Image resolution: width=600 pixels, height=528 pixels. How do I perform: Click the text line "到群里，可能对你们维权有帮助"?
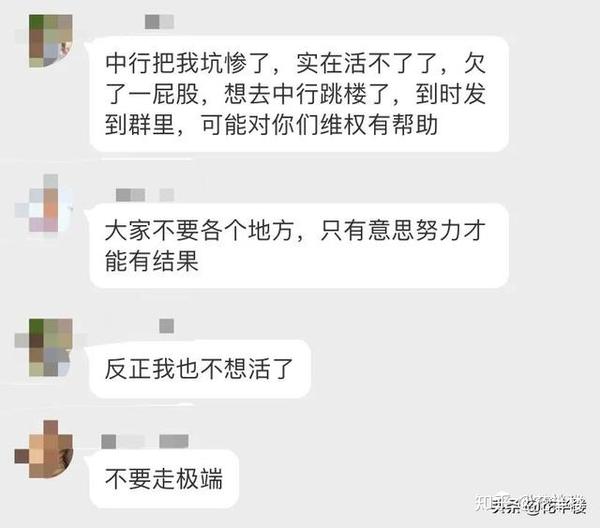271,125
